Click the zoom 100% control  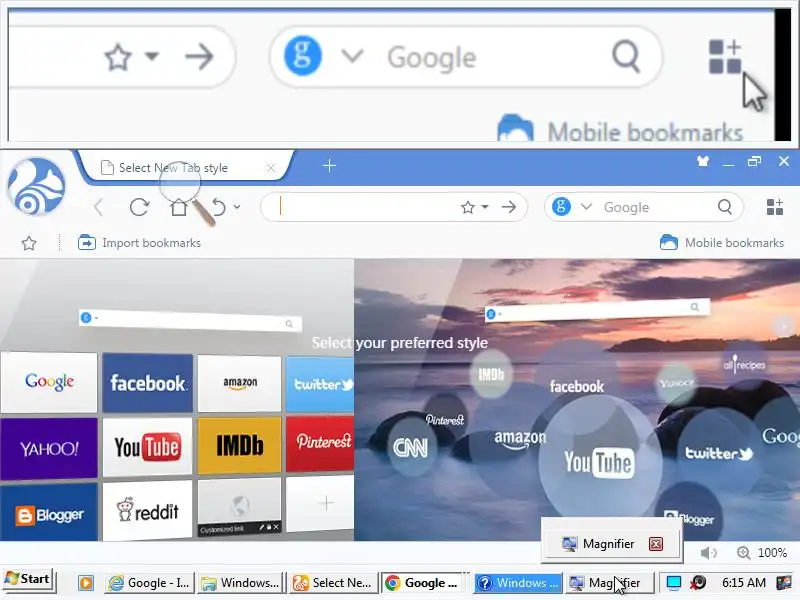click(762, 553)
